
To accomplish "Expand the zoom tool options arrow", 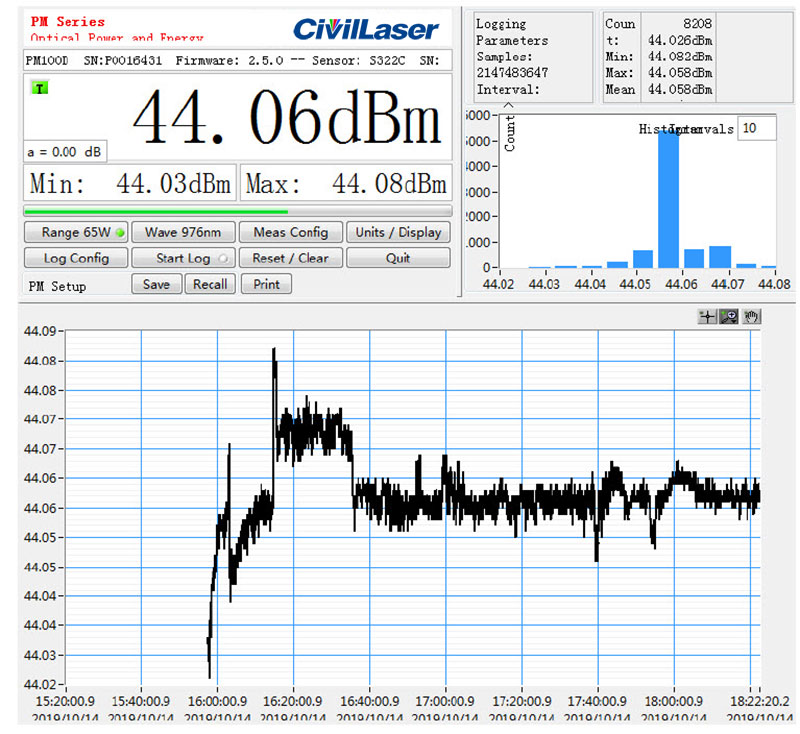I will click(732, 321).
